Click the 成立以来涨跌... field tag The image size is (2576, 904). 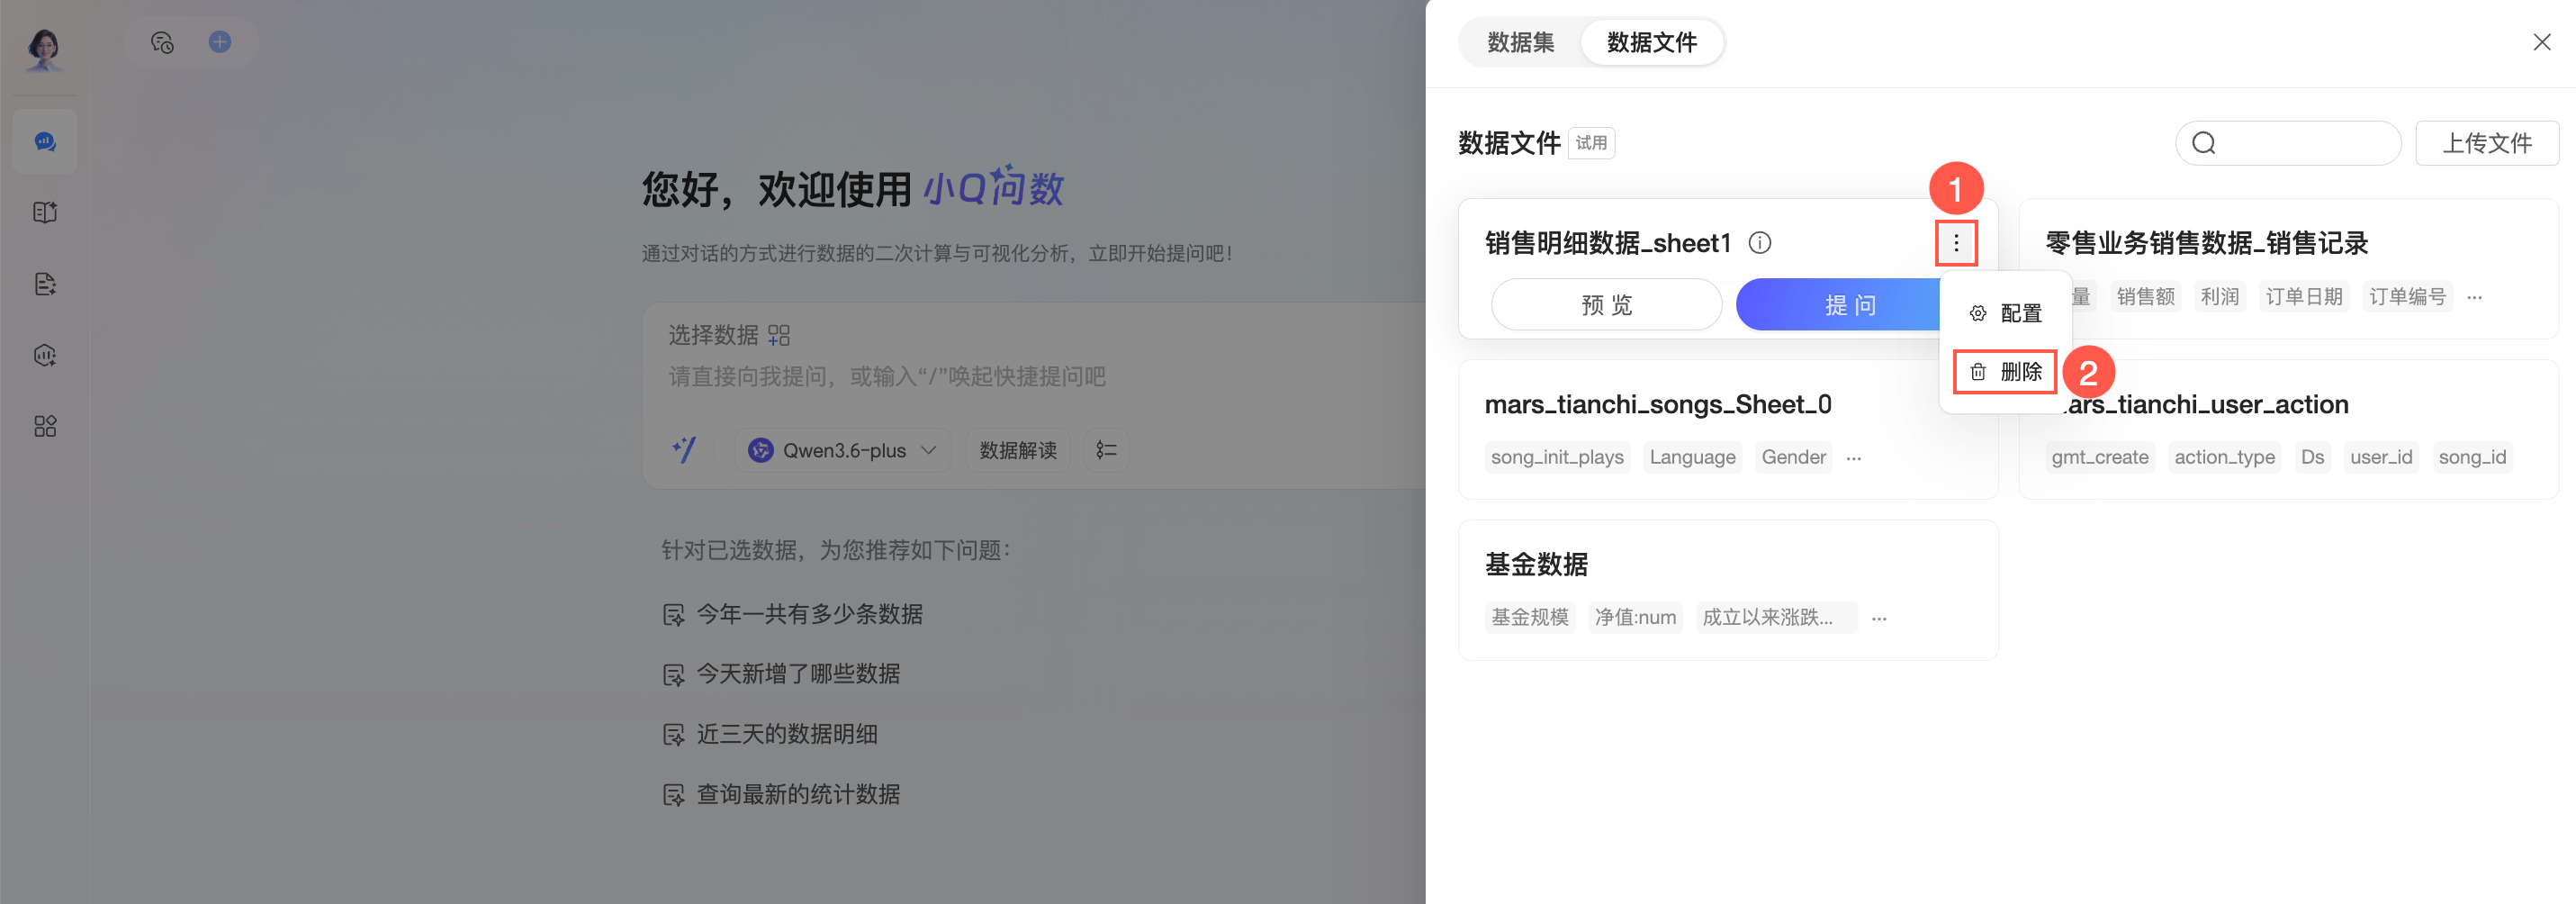tap(1777, 617)
